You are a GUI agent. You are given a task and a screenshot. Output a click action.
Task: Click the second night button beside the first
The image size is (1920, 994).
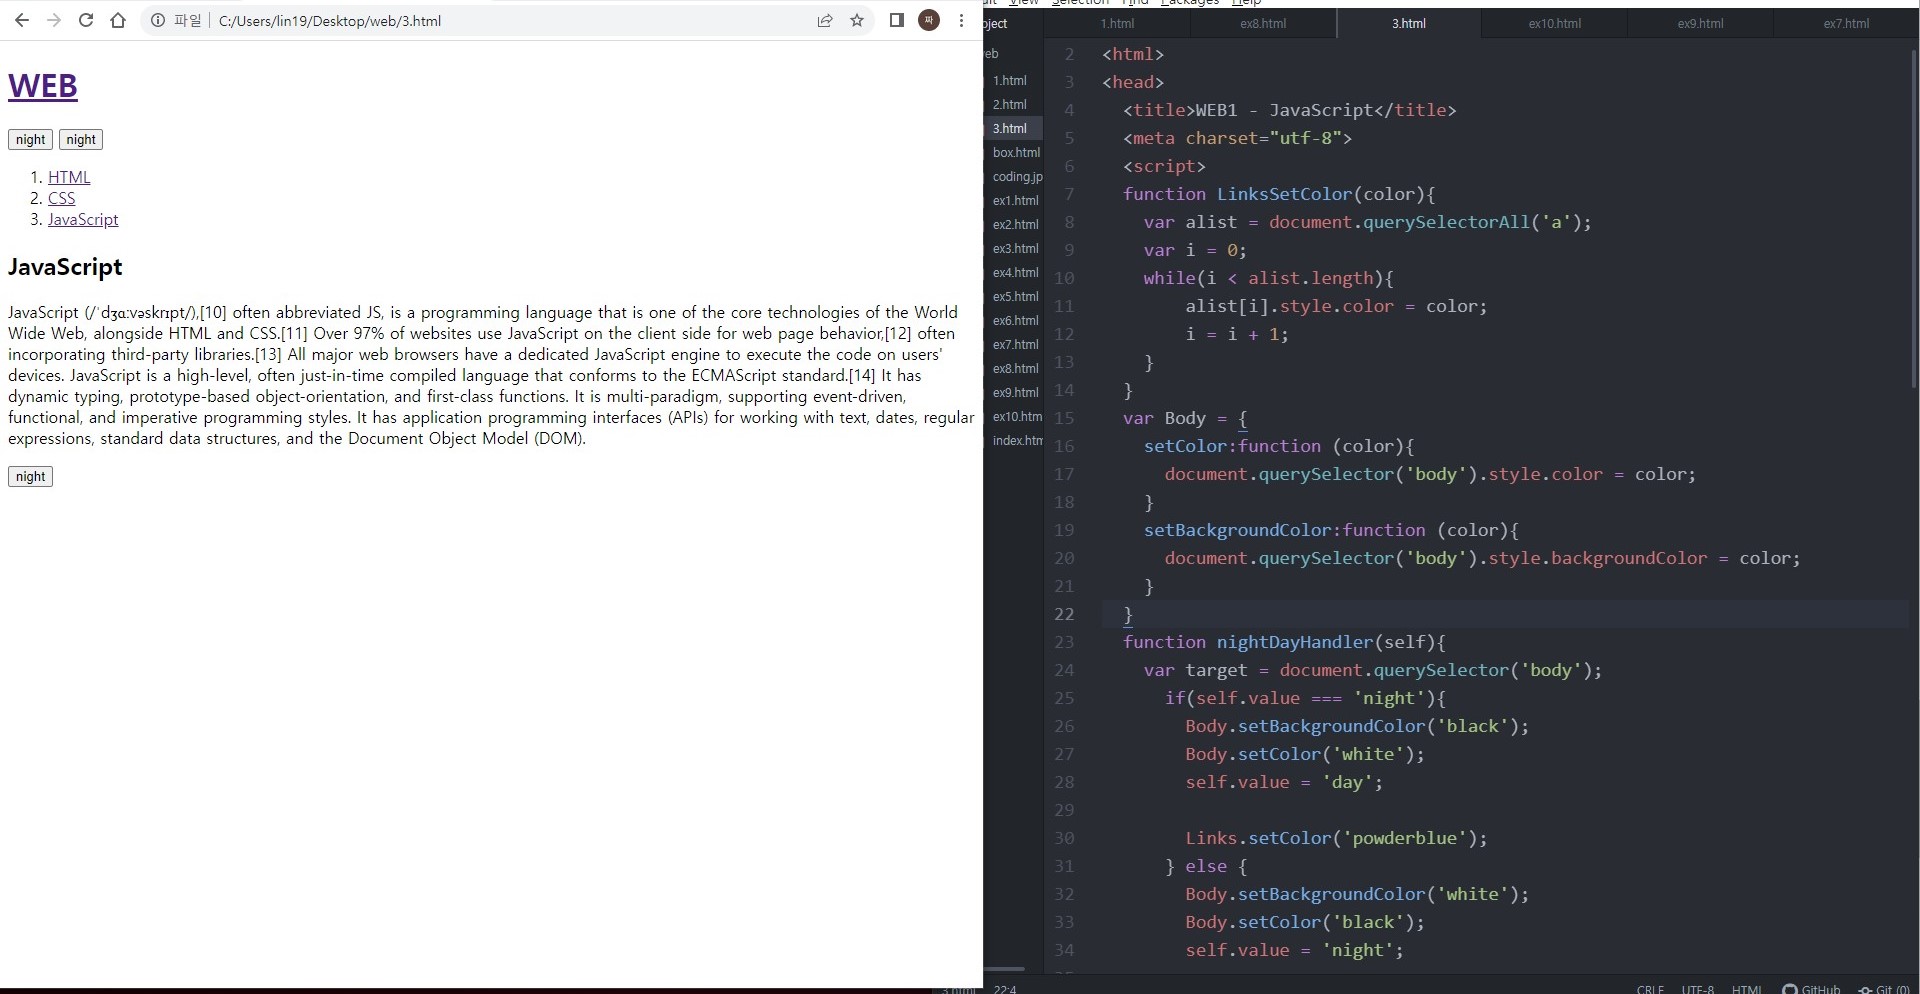click(x=81, y=139)
